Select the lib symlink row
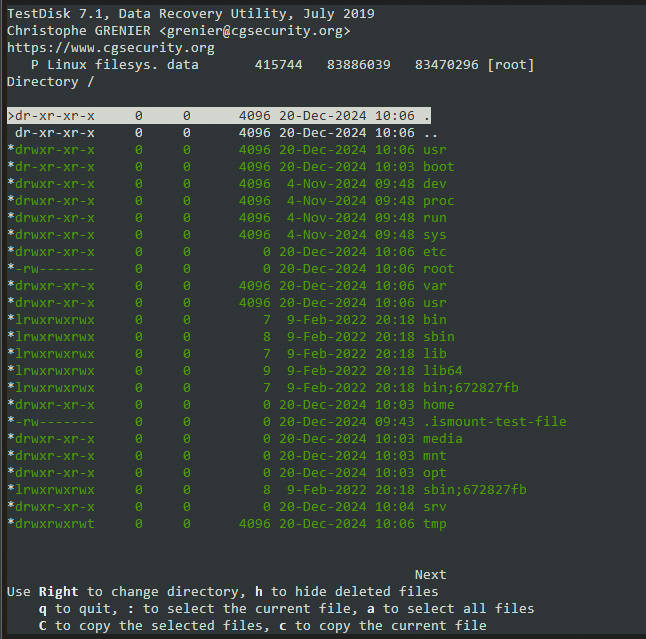 point(227,353)
